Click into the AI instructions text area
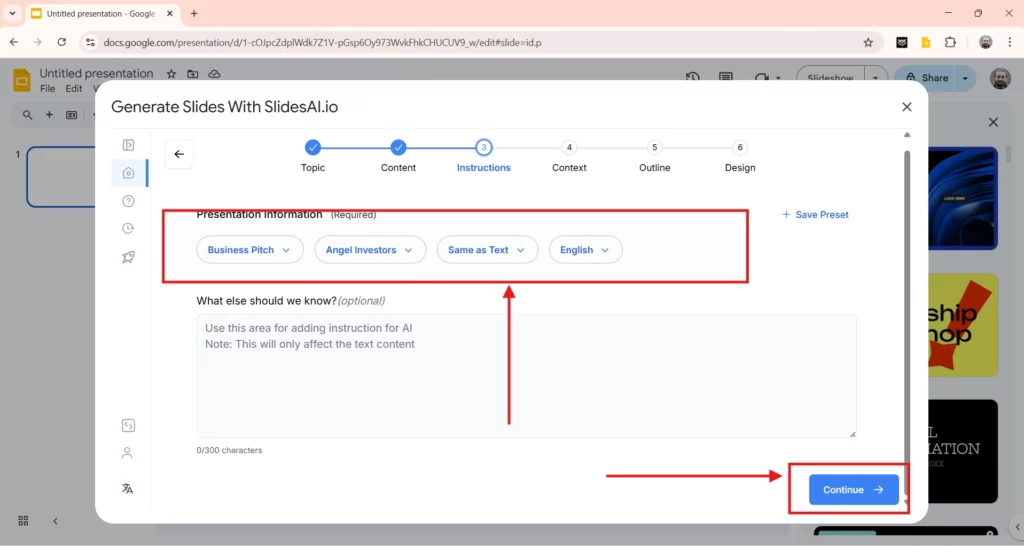1024x546 pixels. [x=526, y=375]
